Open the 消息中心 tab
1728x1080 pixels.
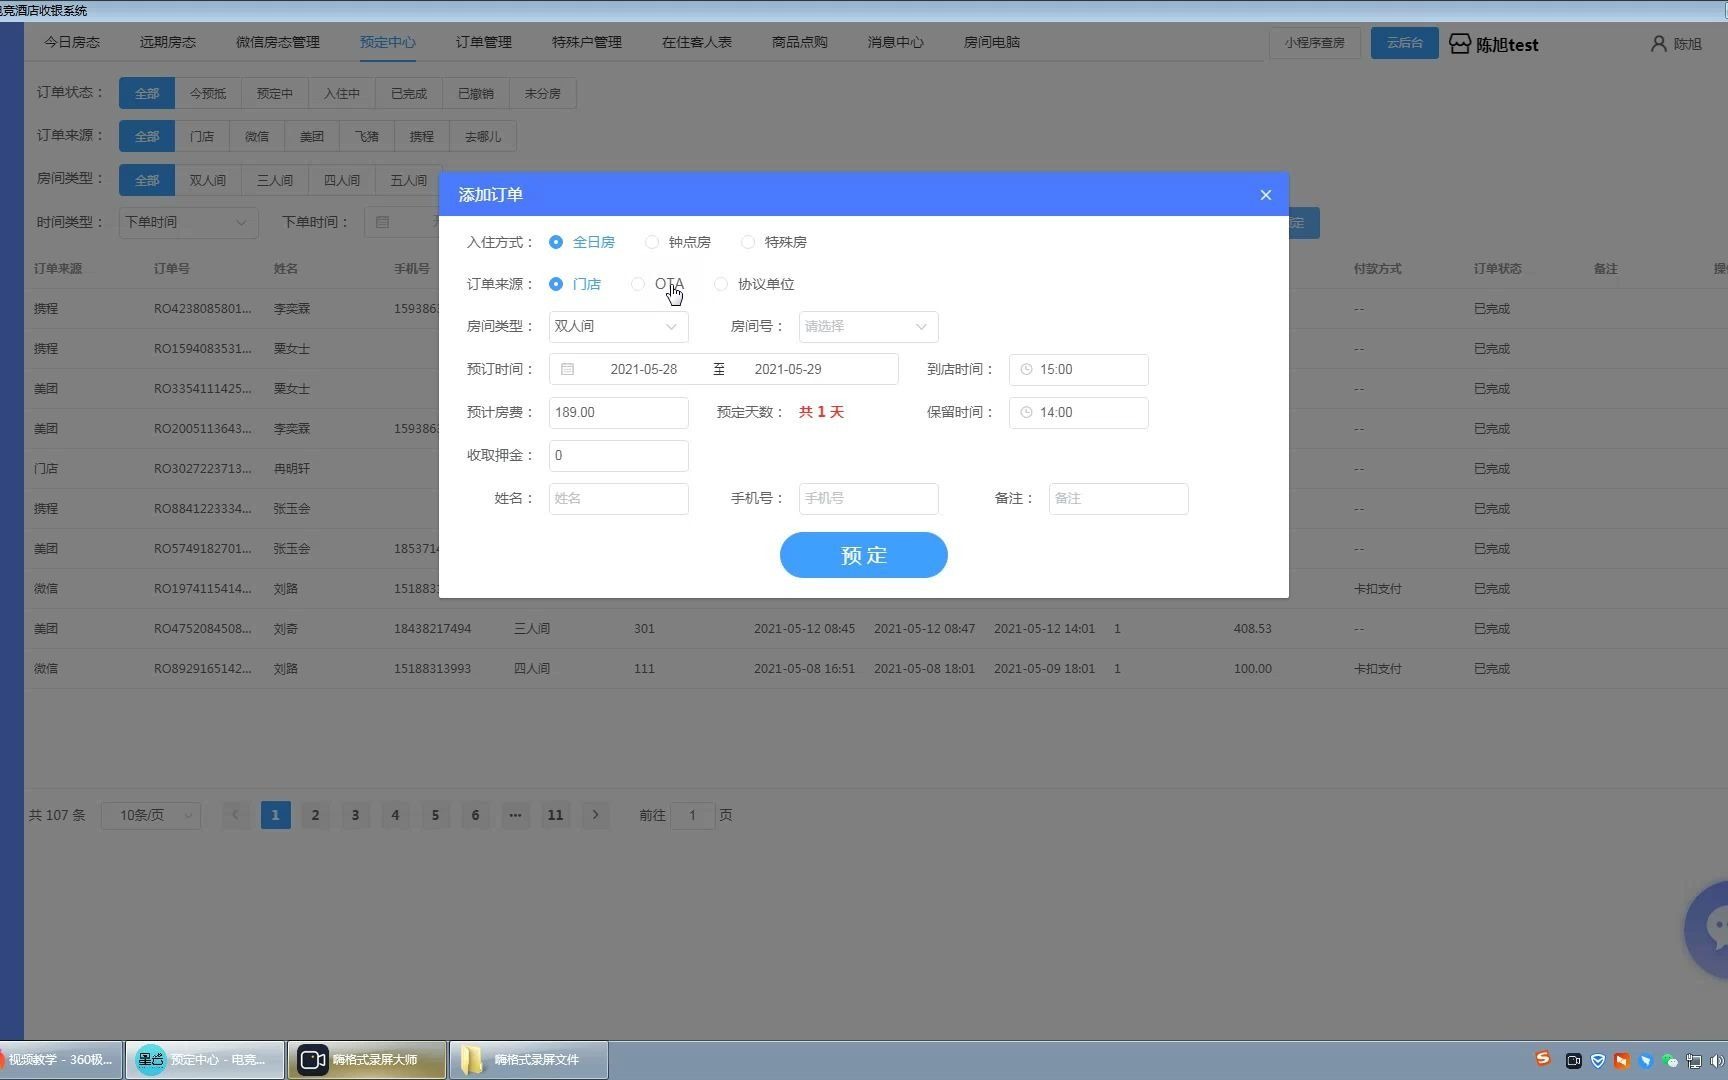coord(896,42)
